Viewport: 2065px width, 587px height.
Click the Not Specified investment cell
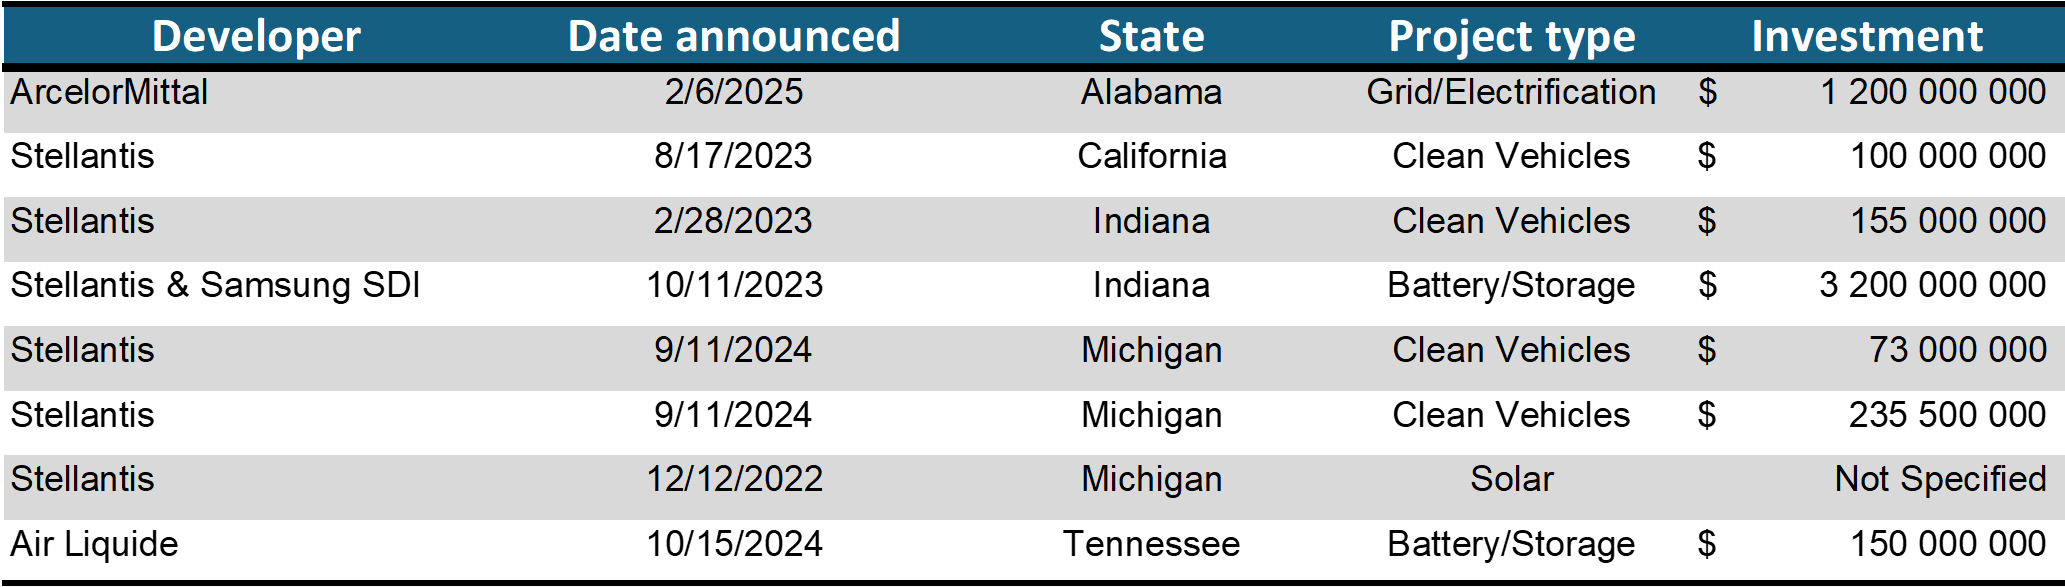click(1940, 479)
